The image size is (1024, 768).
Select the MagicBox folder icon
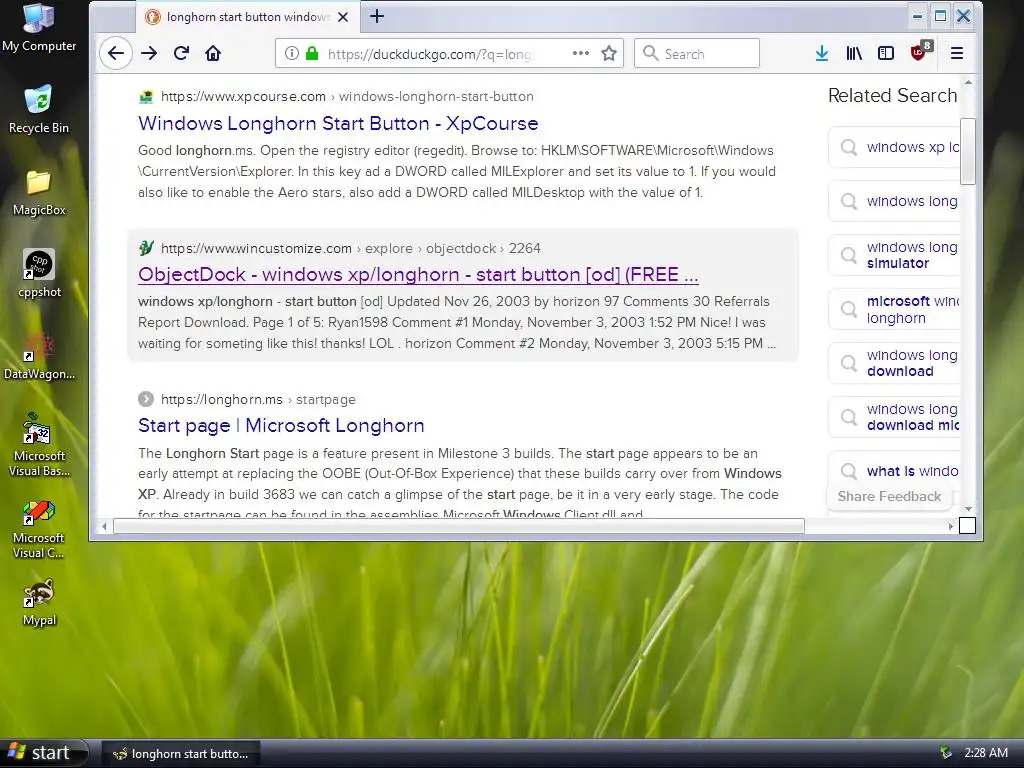point(39,192)
